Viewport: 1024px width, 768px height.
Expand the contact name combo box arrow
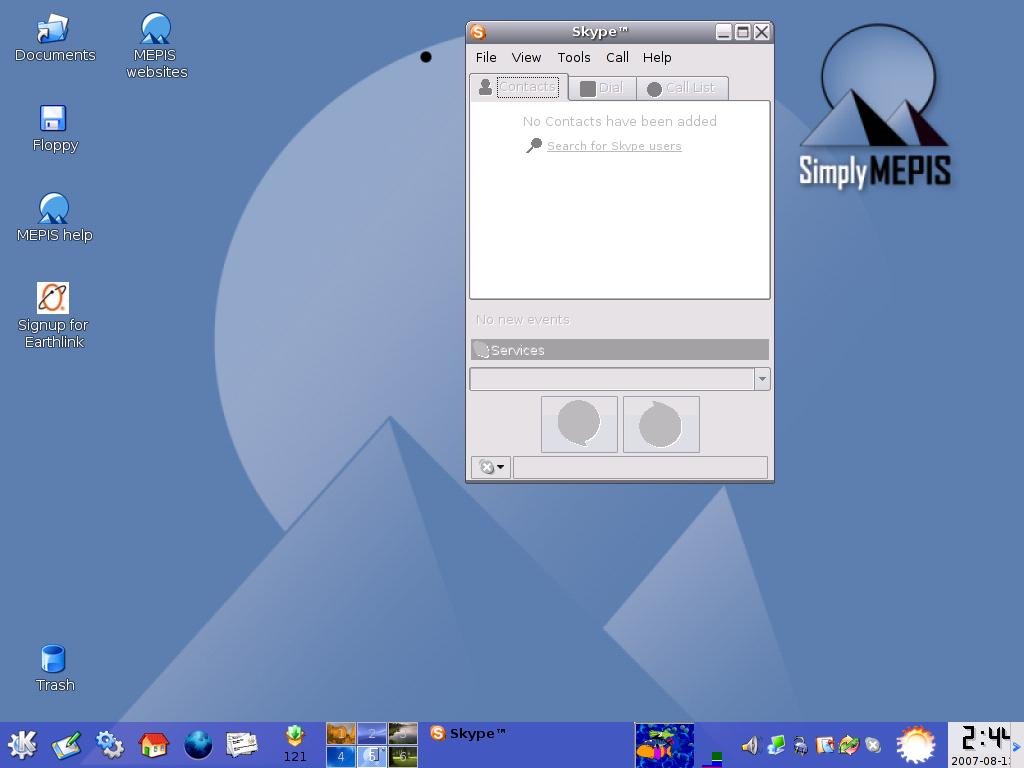click(x=762, y=379)
